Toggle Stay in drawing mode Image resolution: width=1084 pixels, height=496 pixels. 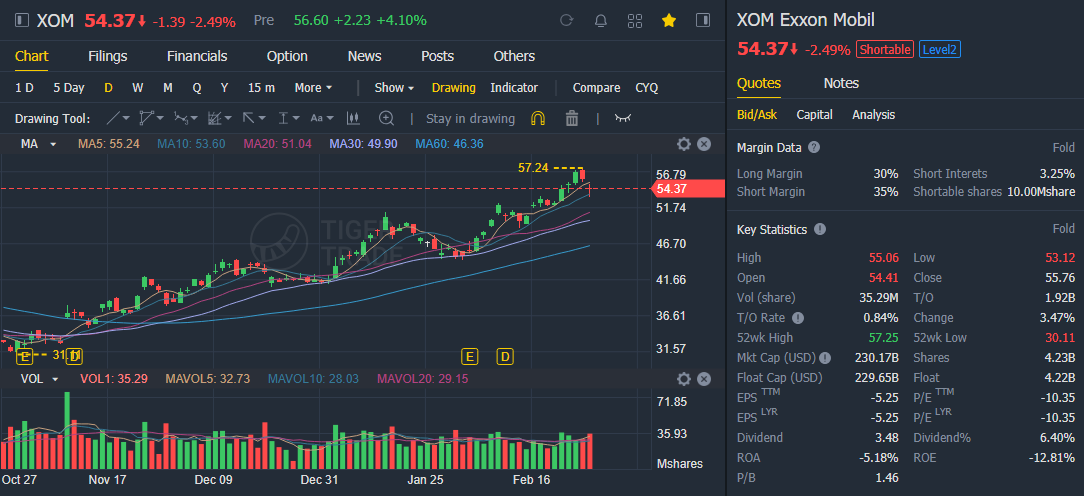pyautogui.click(x=470, y=118)
